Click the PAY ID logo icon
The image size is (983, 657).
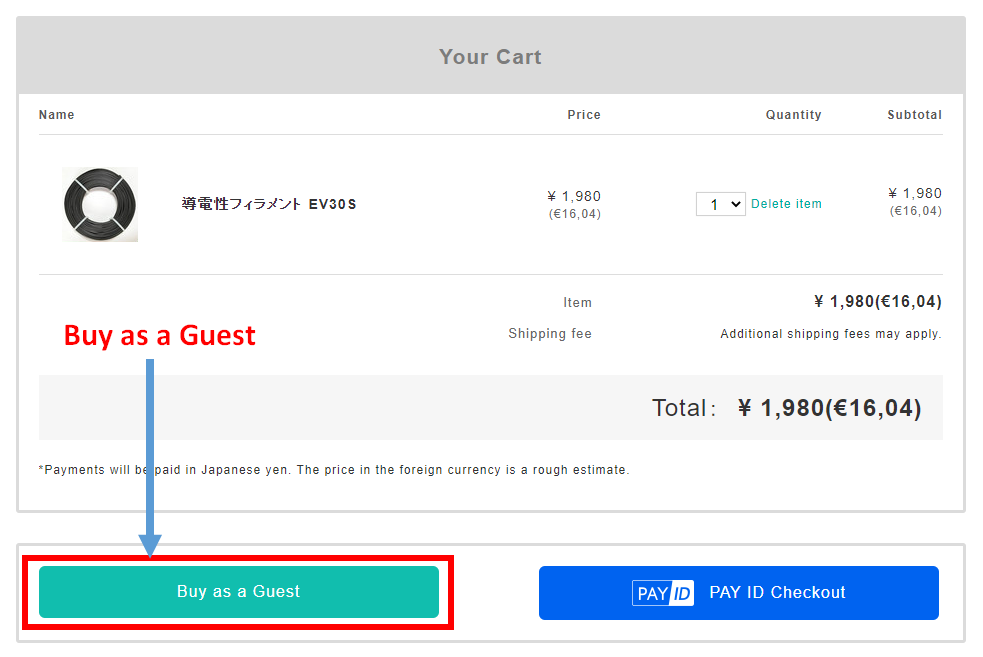pyautogui.click(x=663, y=593)
